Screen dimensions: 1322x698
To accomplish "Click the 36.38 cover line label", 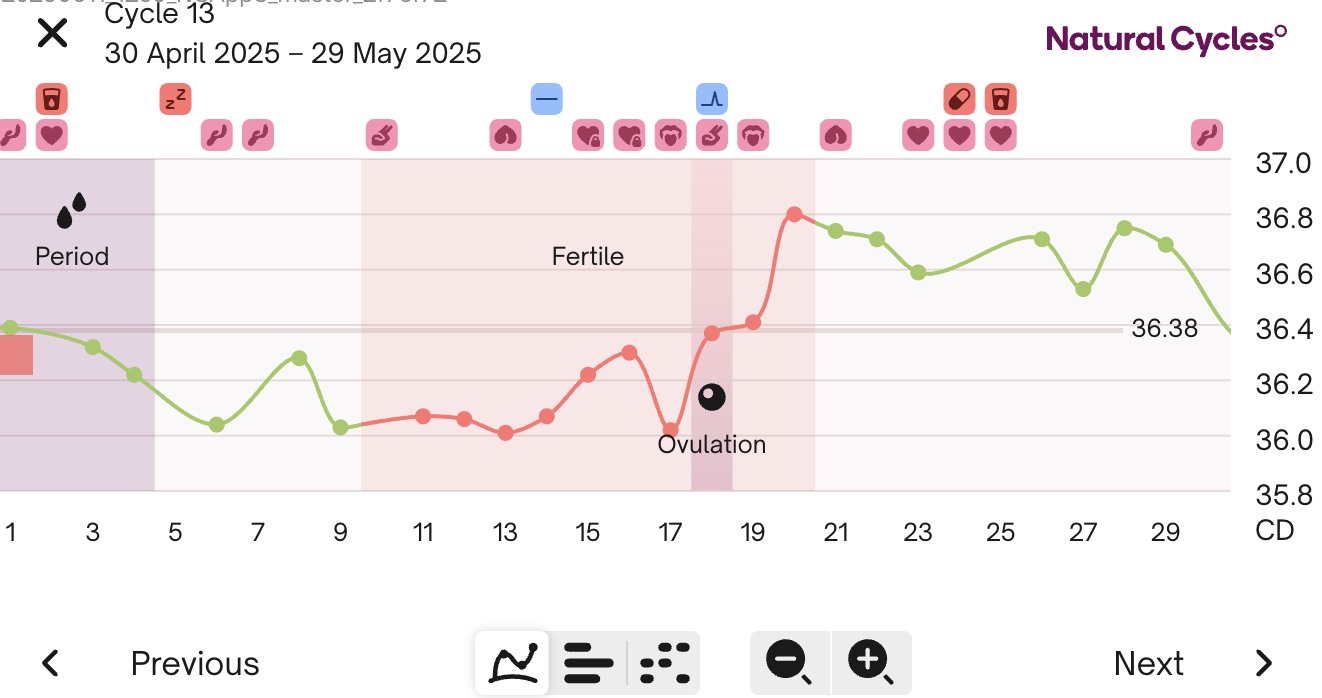I will coord(1164,329).
